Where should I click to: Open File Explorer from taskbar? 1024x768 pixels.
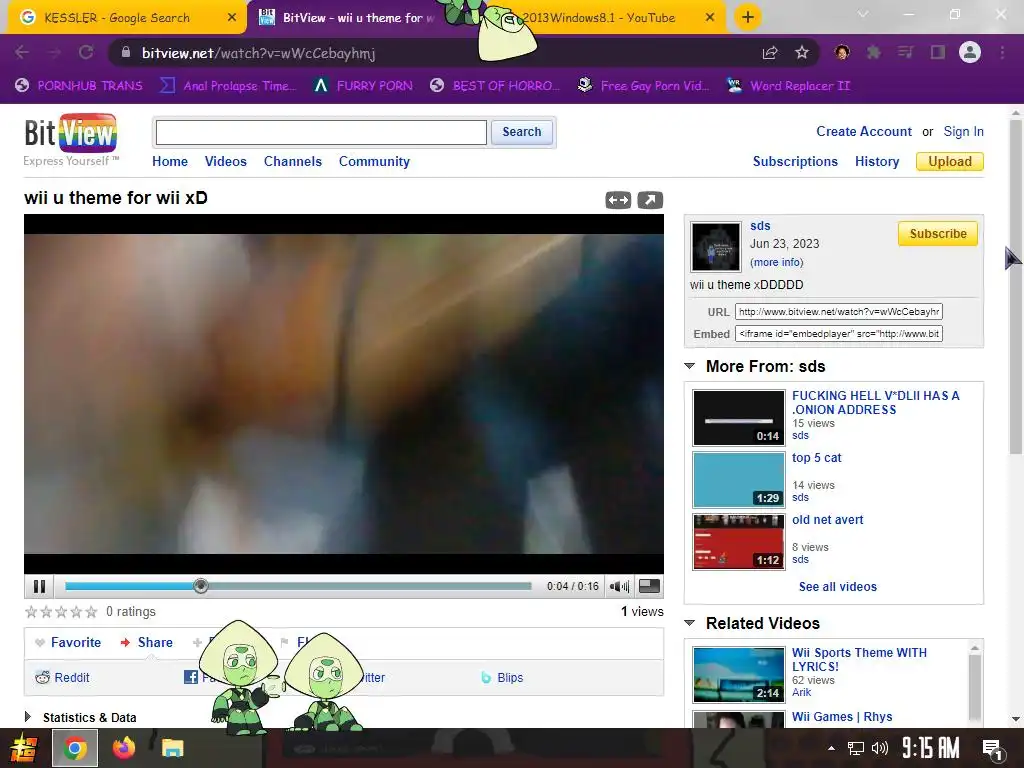(172, 748)
